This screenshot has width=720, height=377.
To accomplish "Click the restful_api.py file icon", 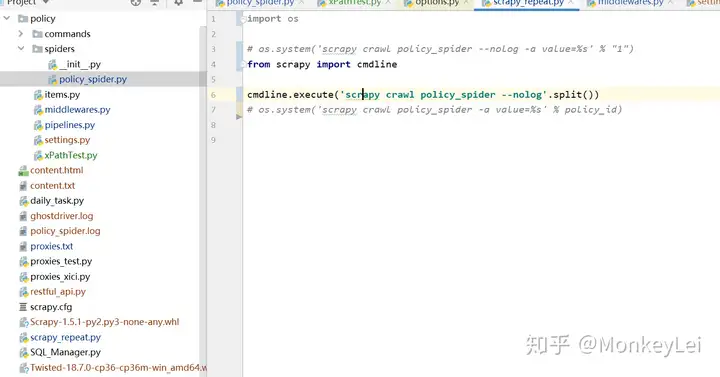I will tap(23, 292).
